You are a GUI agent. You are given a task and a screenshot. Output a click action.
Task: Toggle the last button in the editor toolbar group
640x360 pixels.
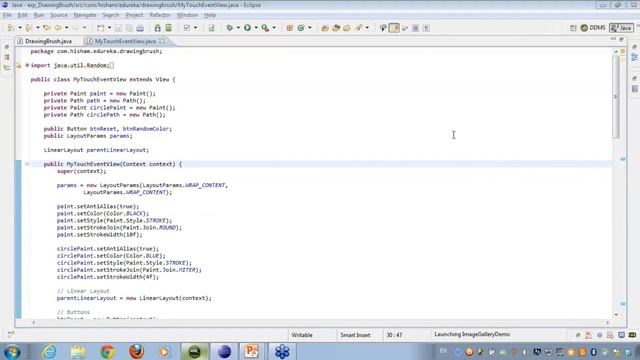(x=426, y=28)
